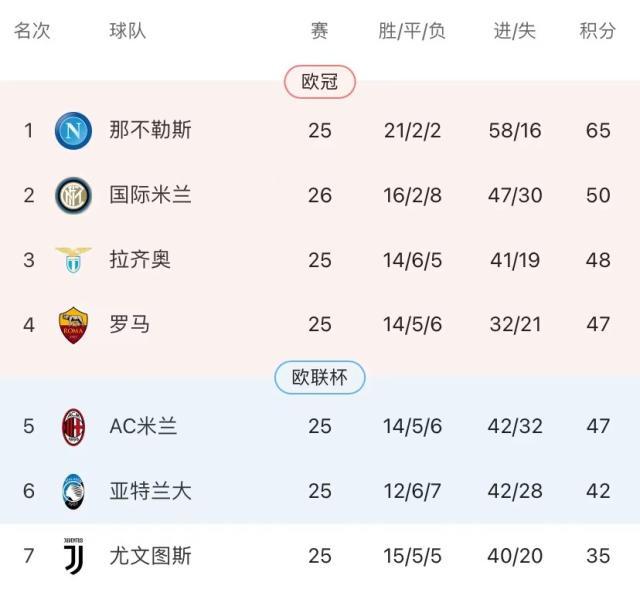Click the AS Roma club crest
Viewport: 640px width, 589px height.
coord(73,325)
